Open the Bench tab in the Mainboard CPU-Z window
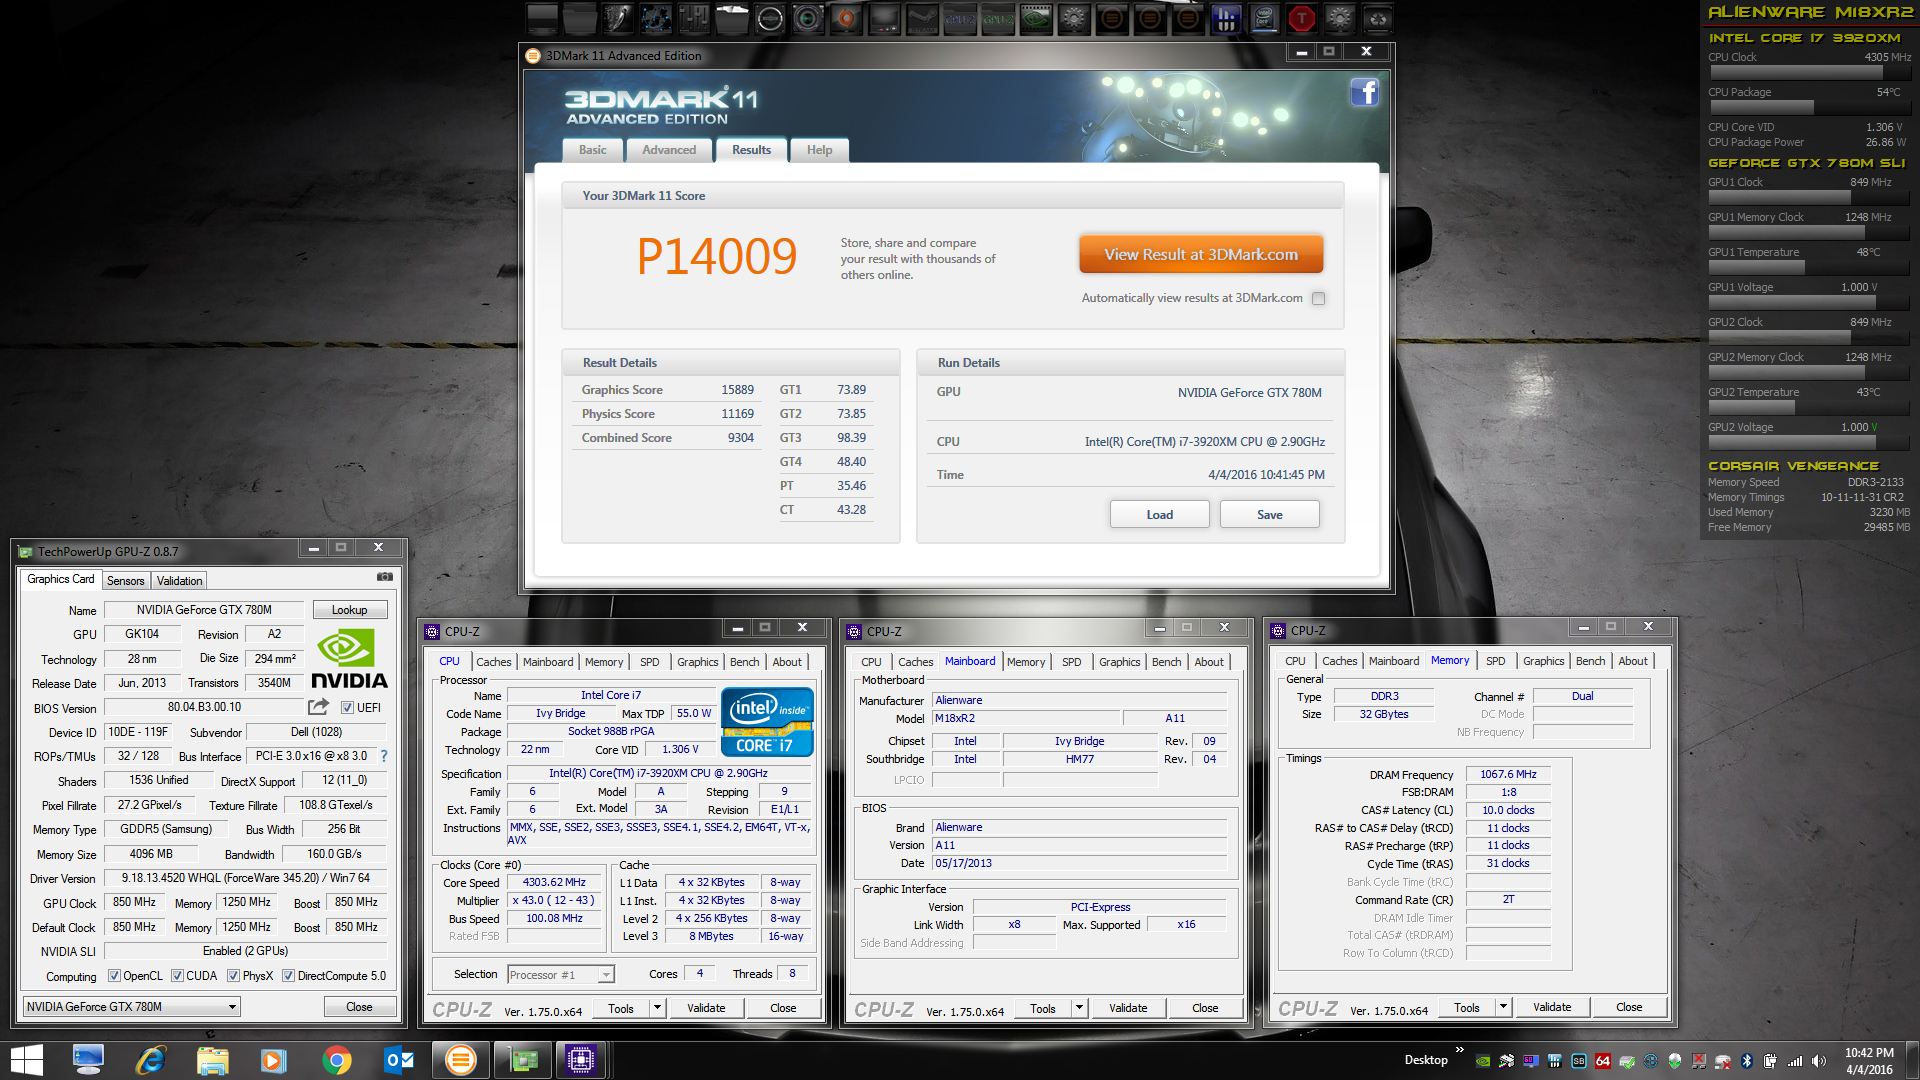The image size is (1920, 1080). [1166, 662]
